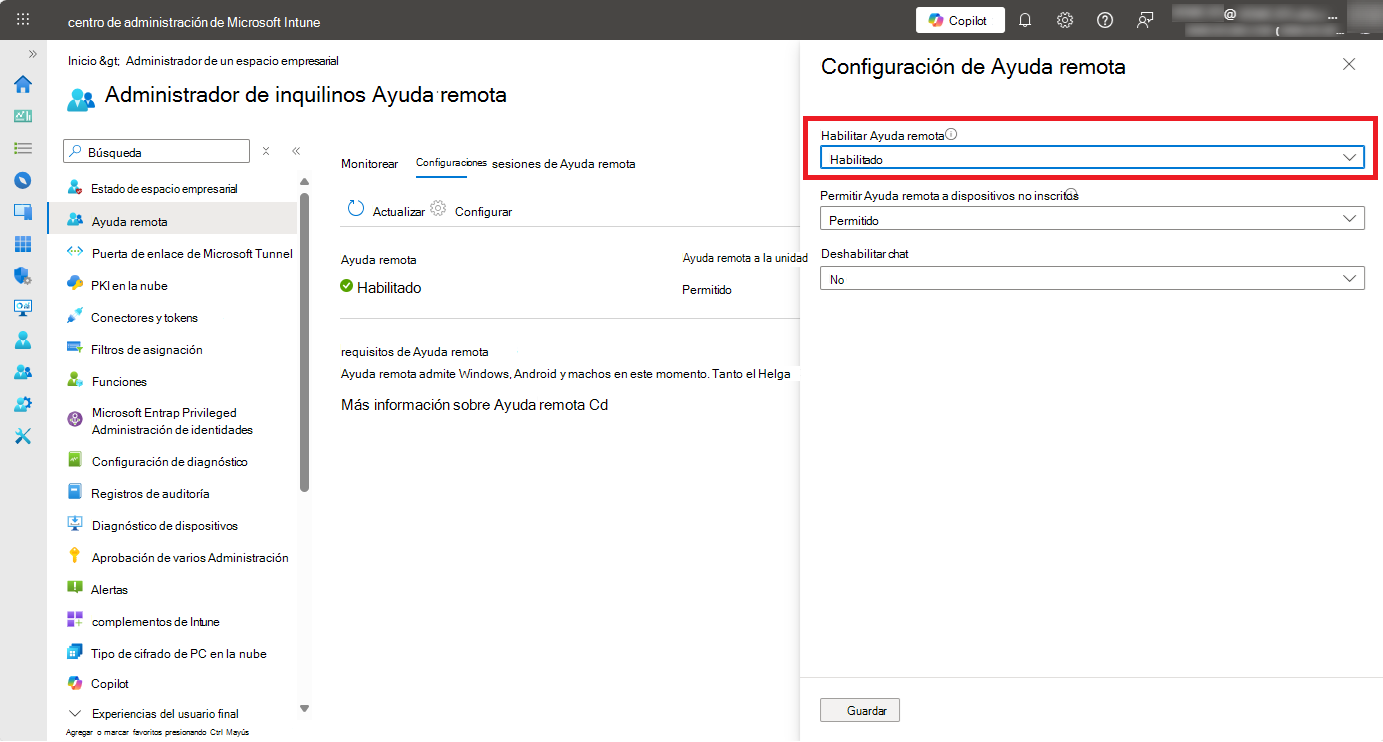Open the Copilot button in the header
Viewport: 1383px width, 742px height.
coord(959,20)
